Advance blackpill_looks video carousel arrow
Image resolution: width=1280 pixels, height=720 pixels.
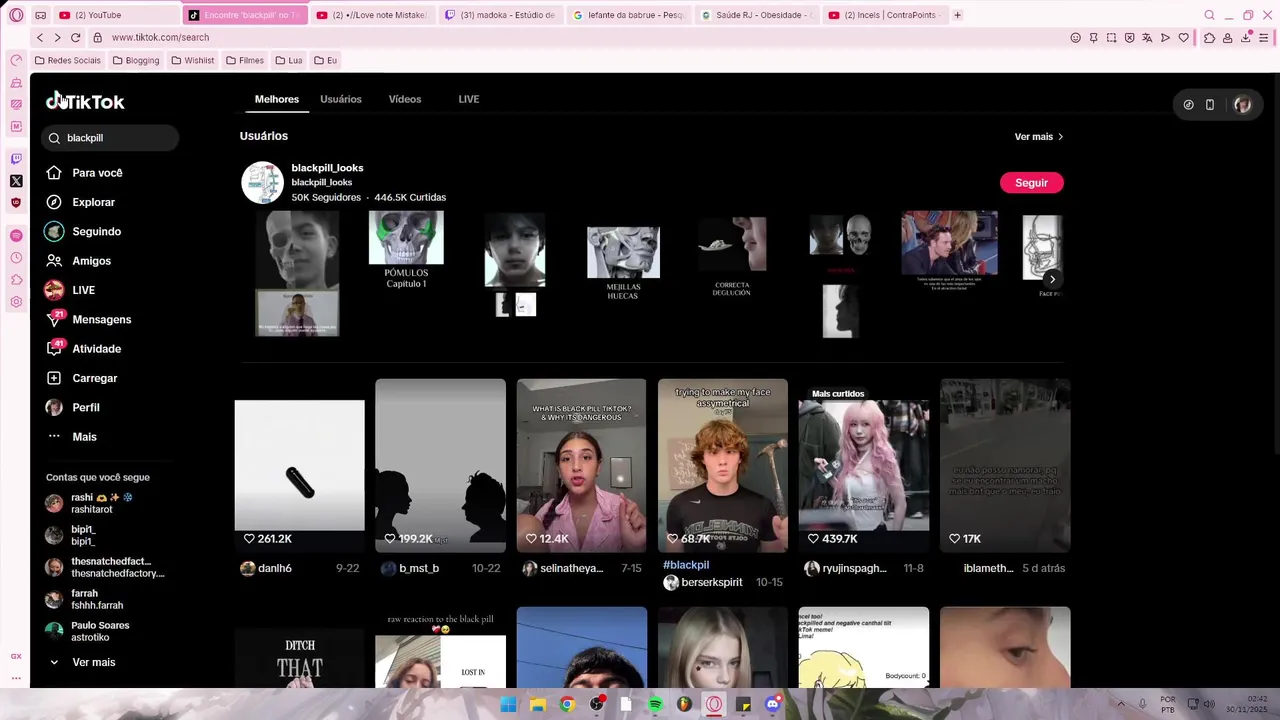click(1052, 280)
